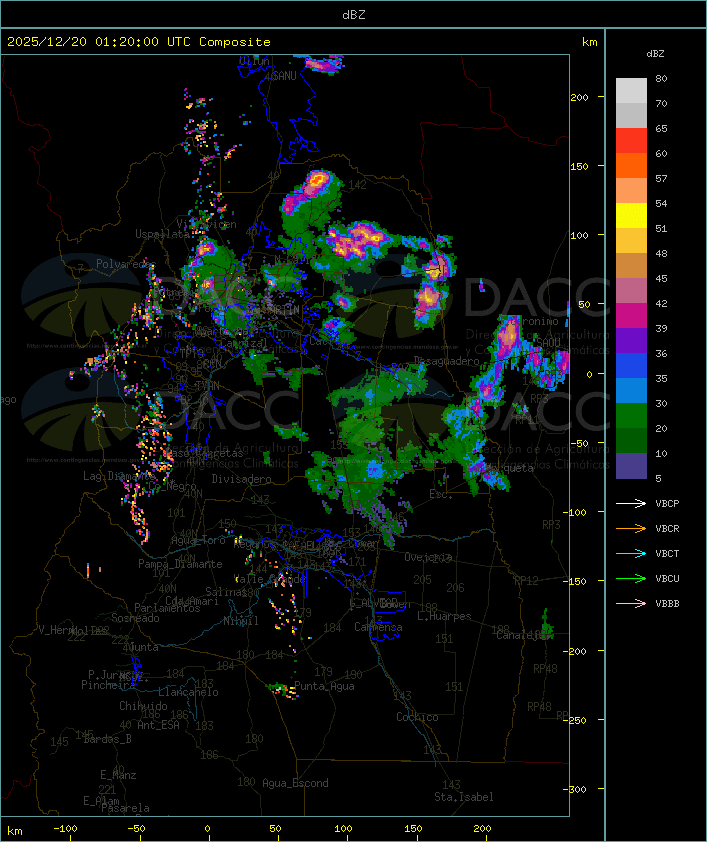Click the -100 tick on the bottom axis

point(65,829)
